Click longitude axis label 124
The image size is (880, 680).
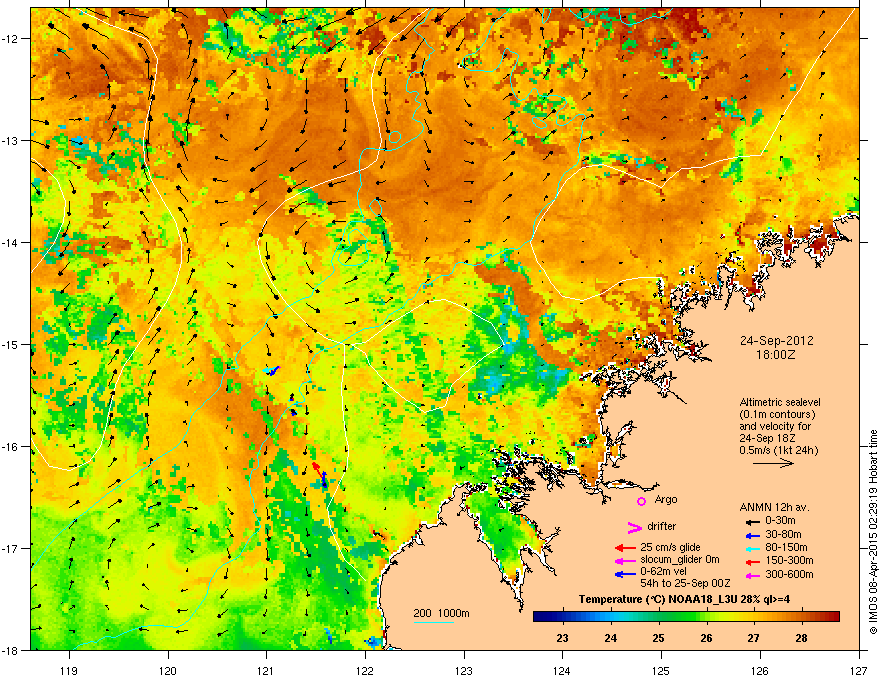tap(562, 670)
